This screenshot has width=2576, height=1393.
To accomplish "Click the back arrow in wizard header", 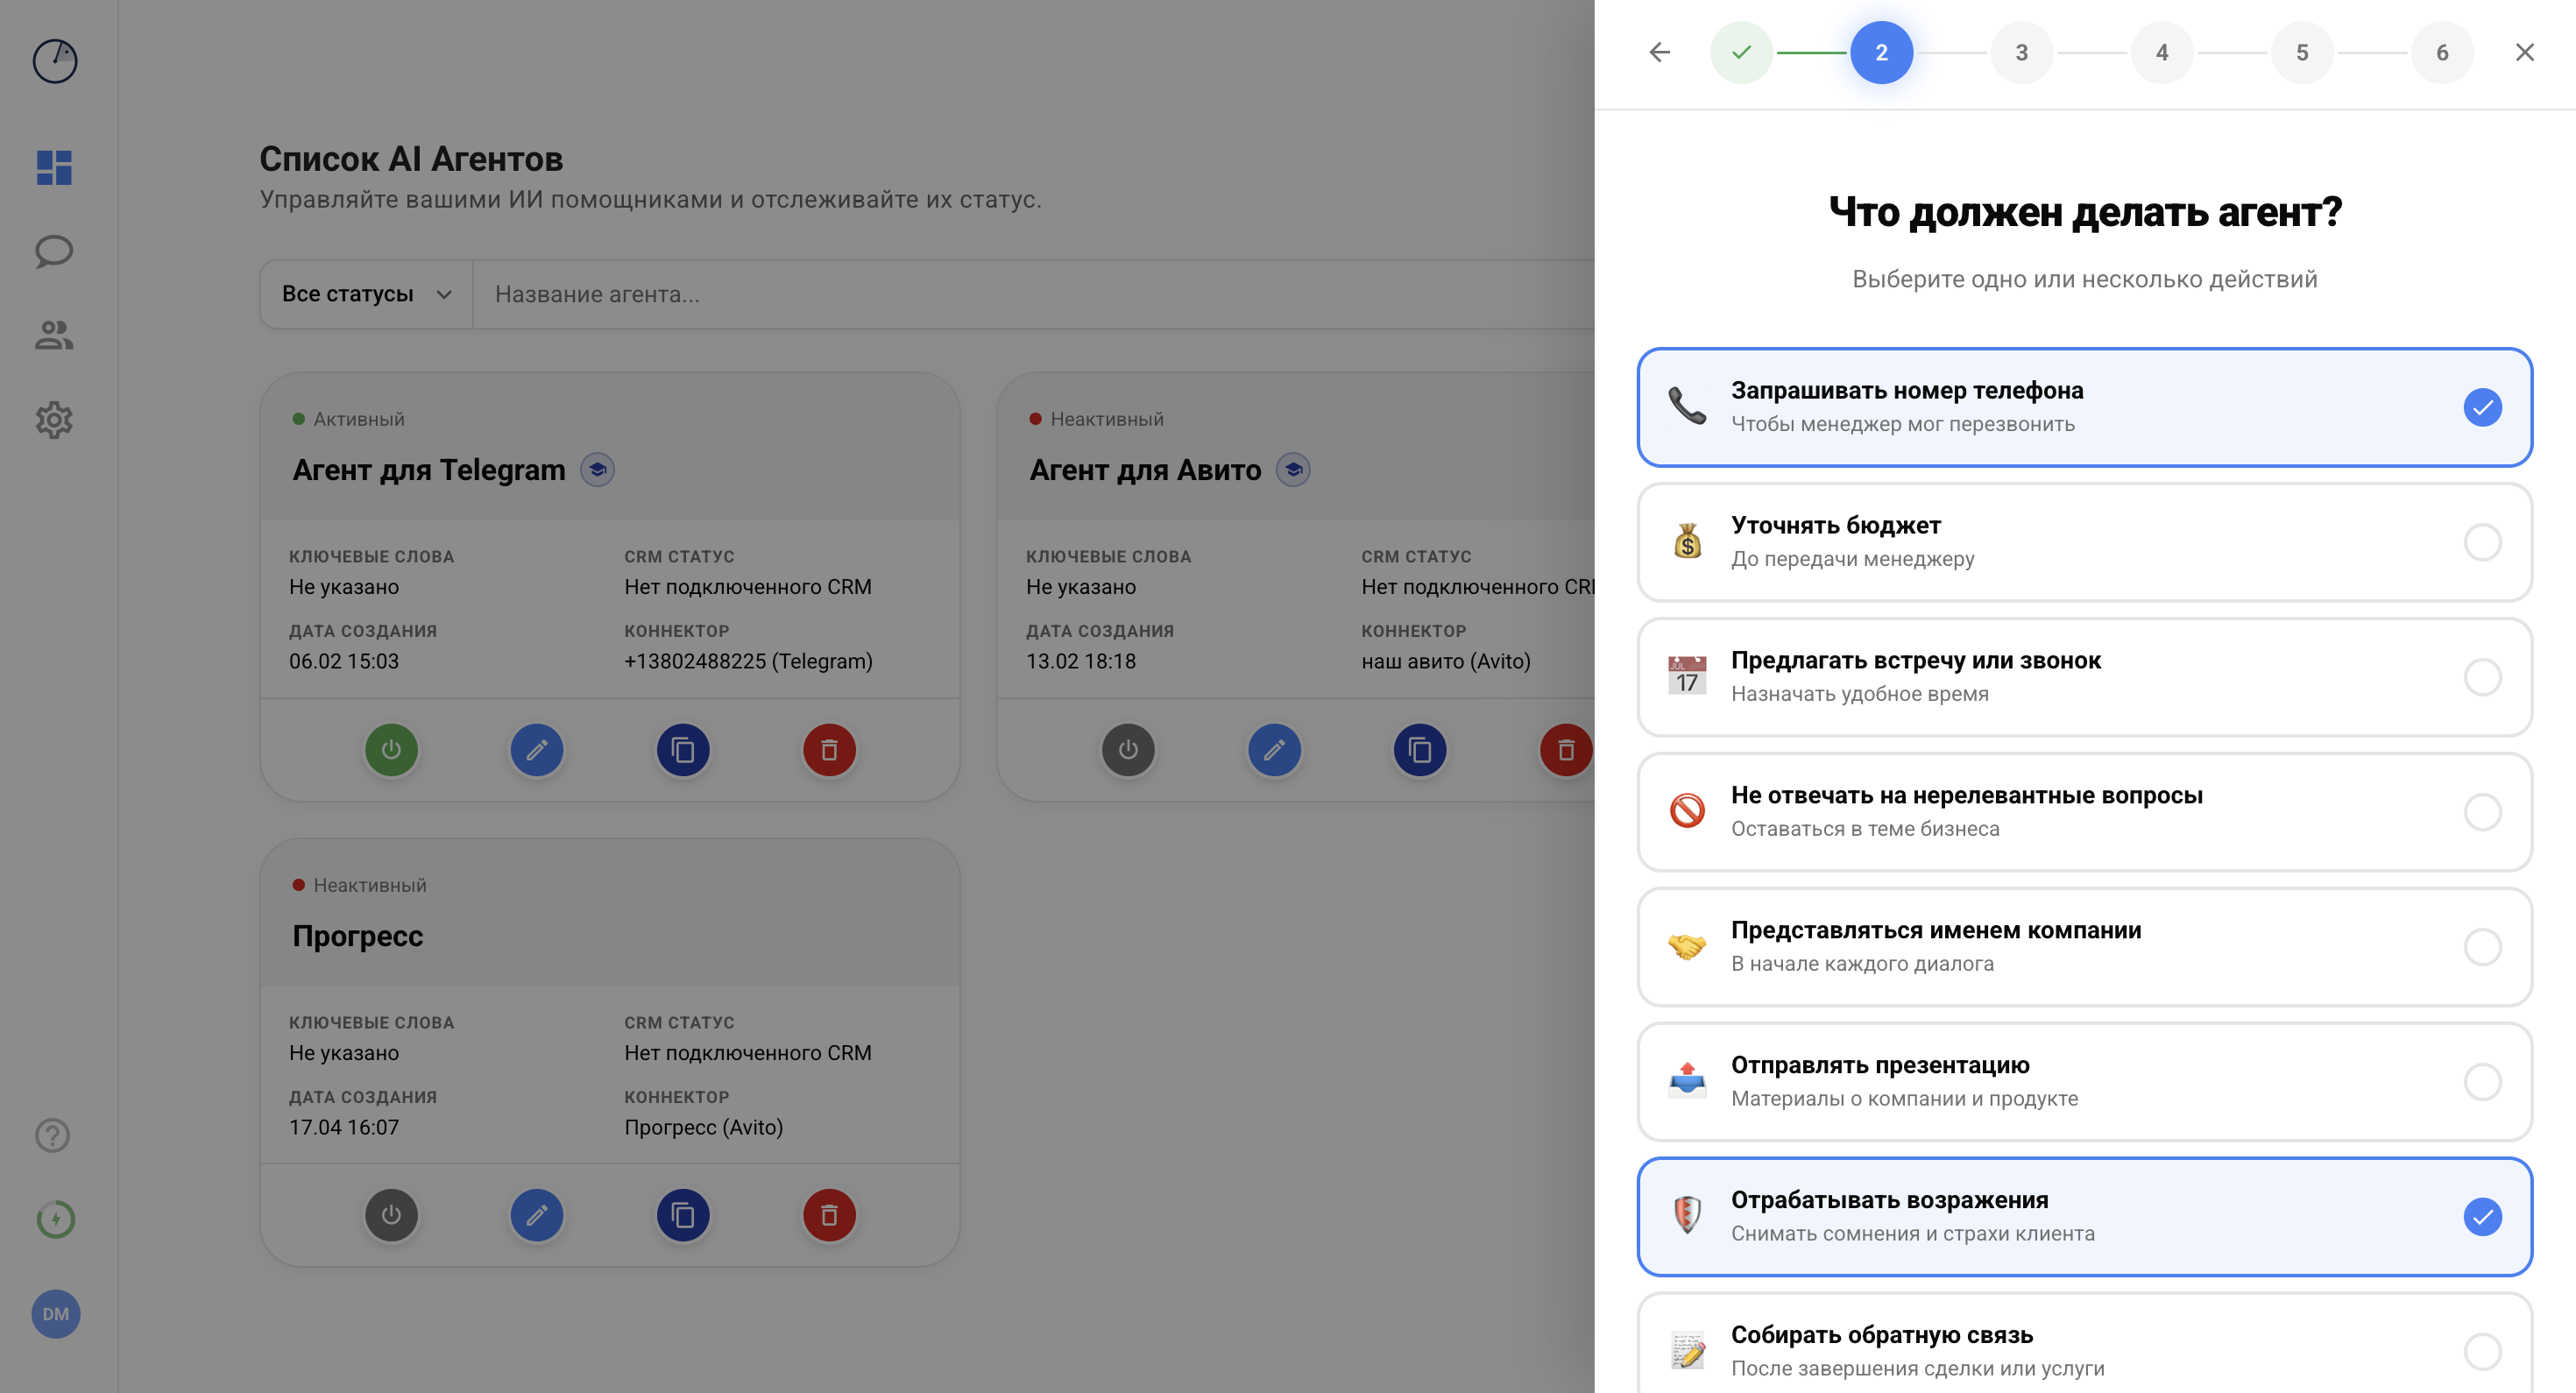I will click(1659, 52).
